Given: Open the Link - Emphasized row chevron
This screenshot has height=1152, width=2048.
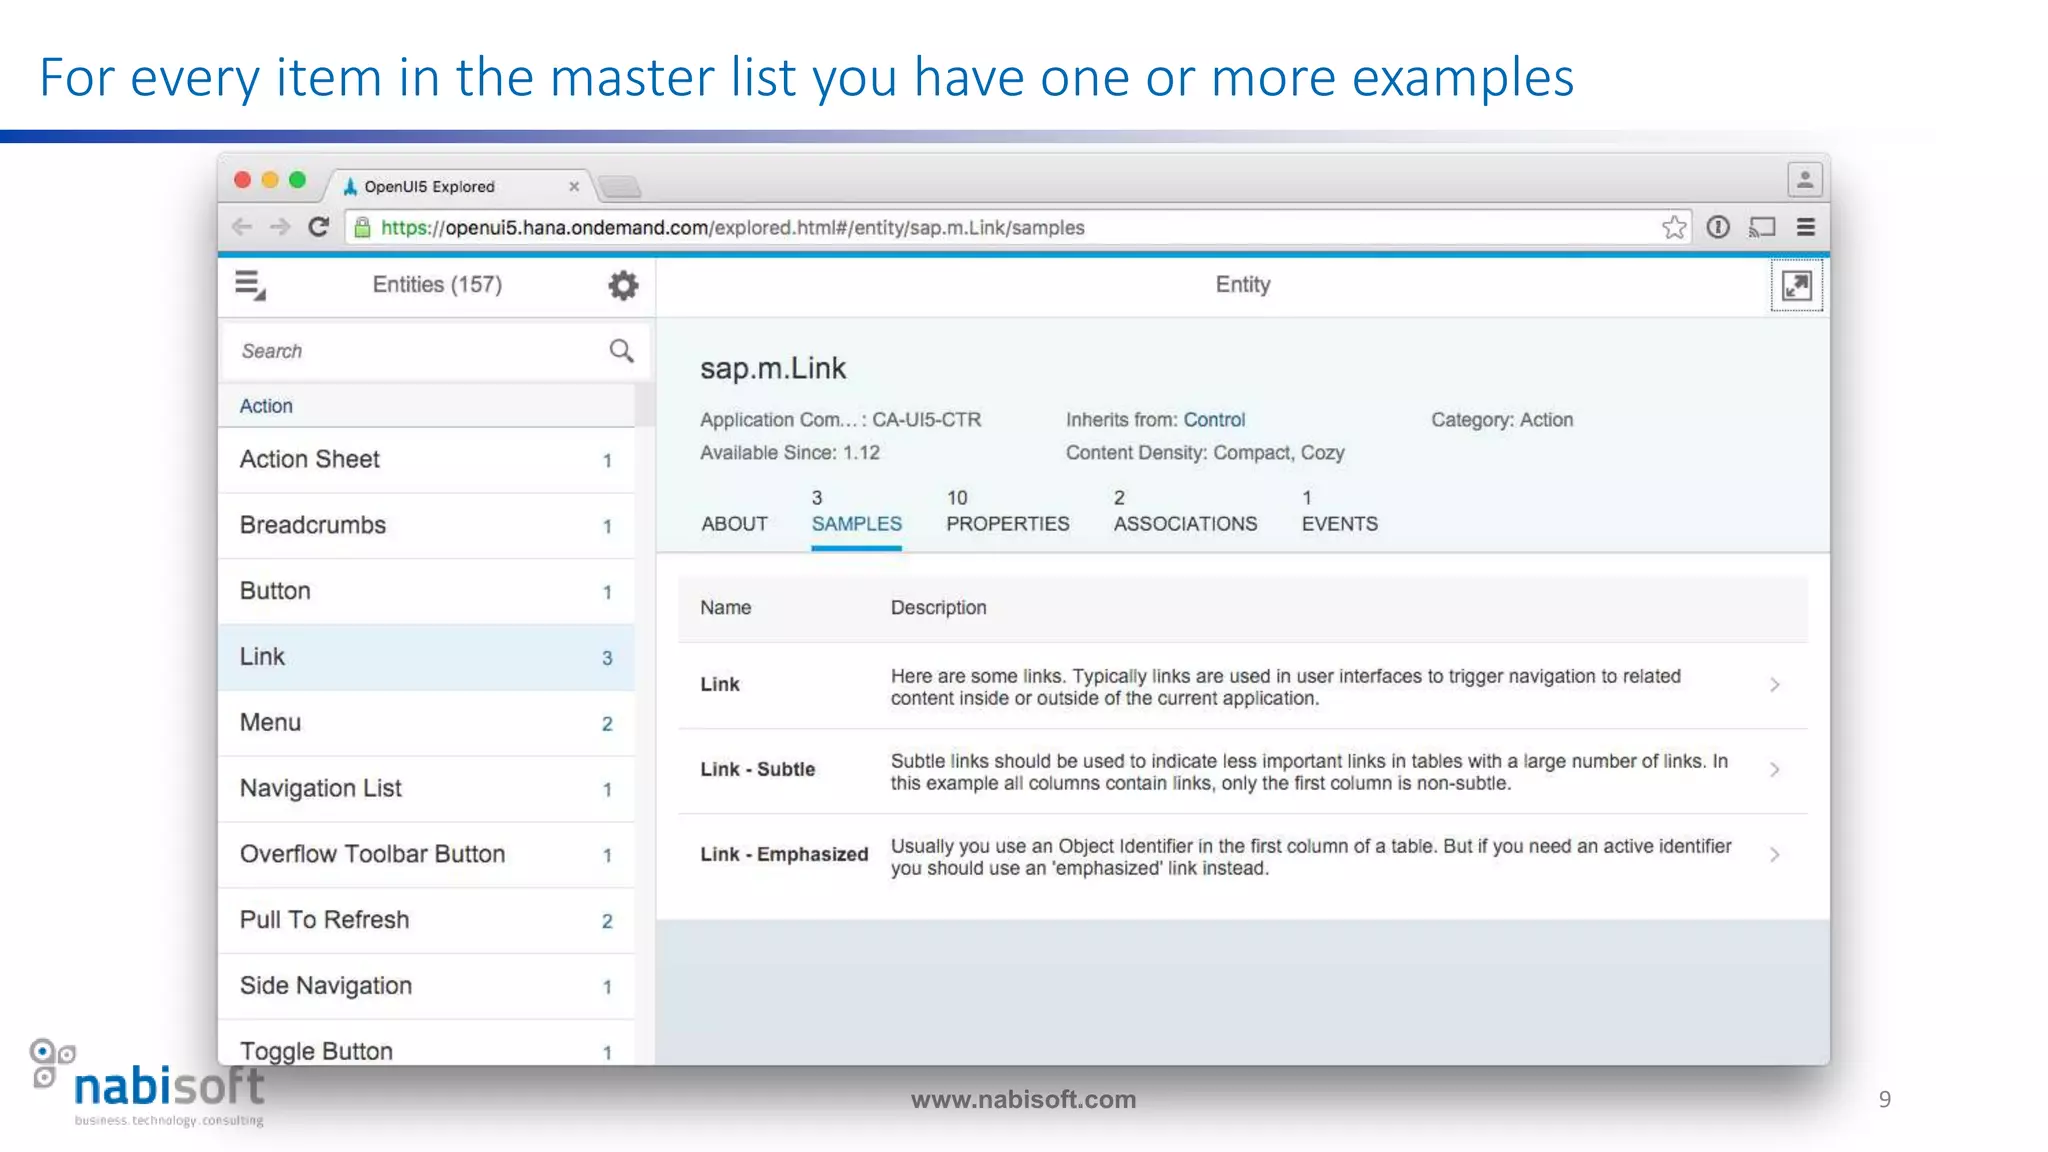Looking at the screenshot, I should click(1775, 855).
